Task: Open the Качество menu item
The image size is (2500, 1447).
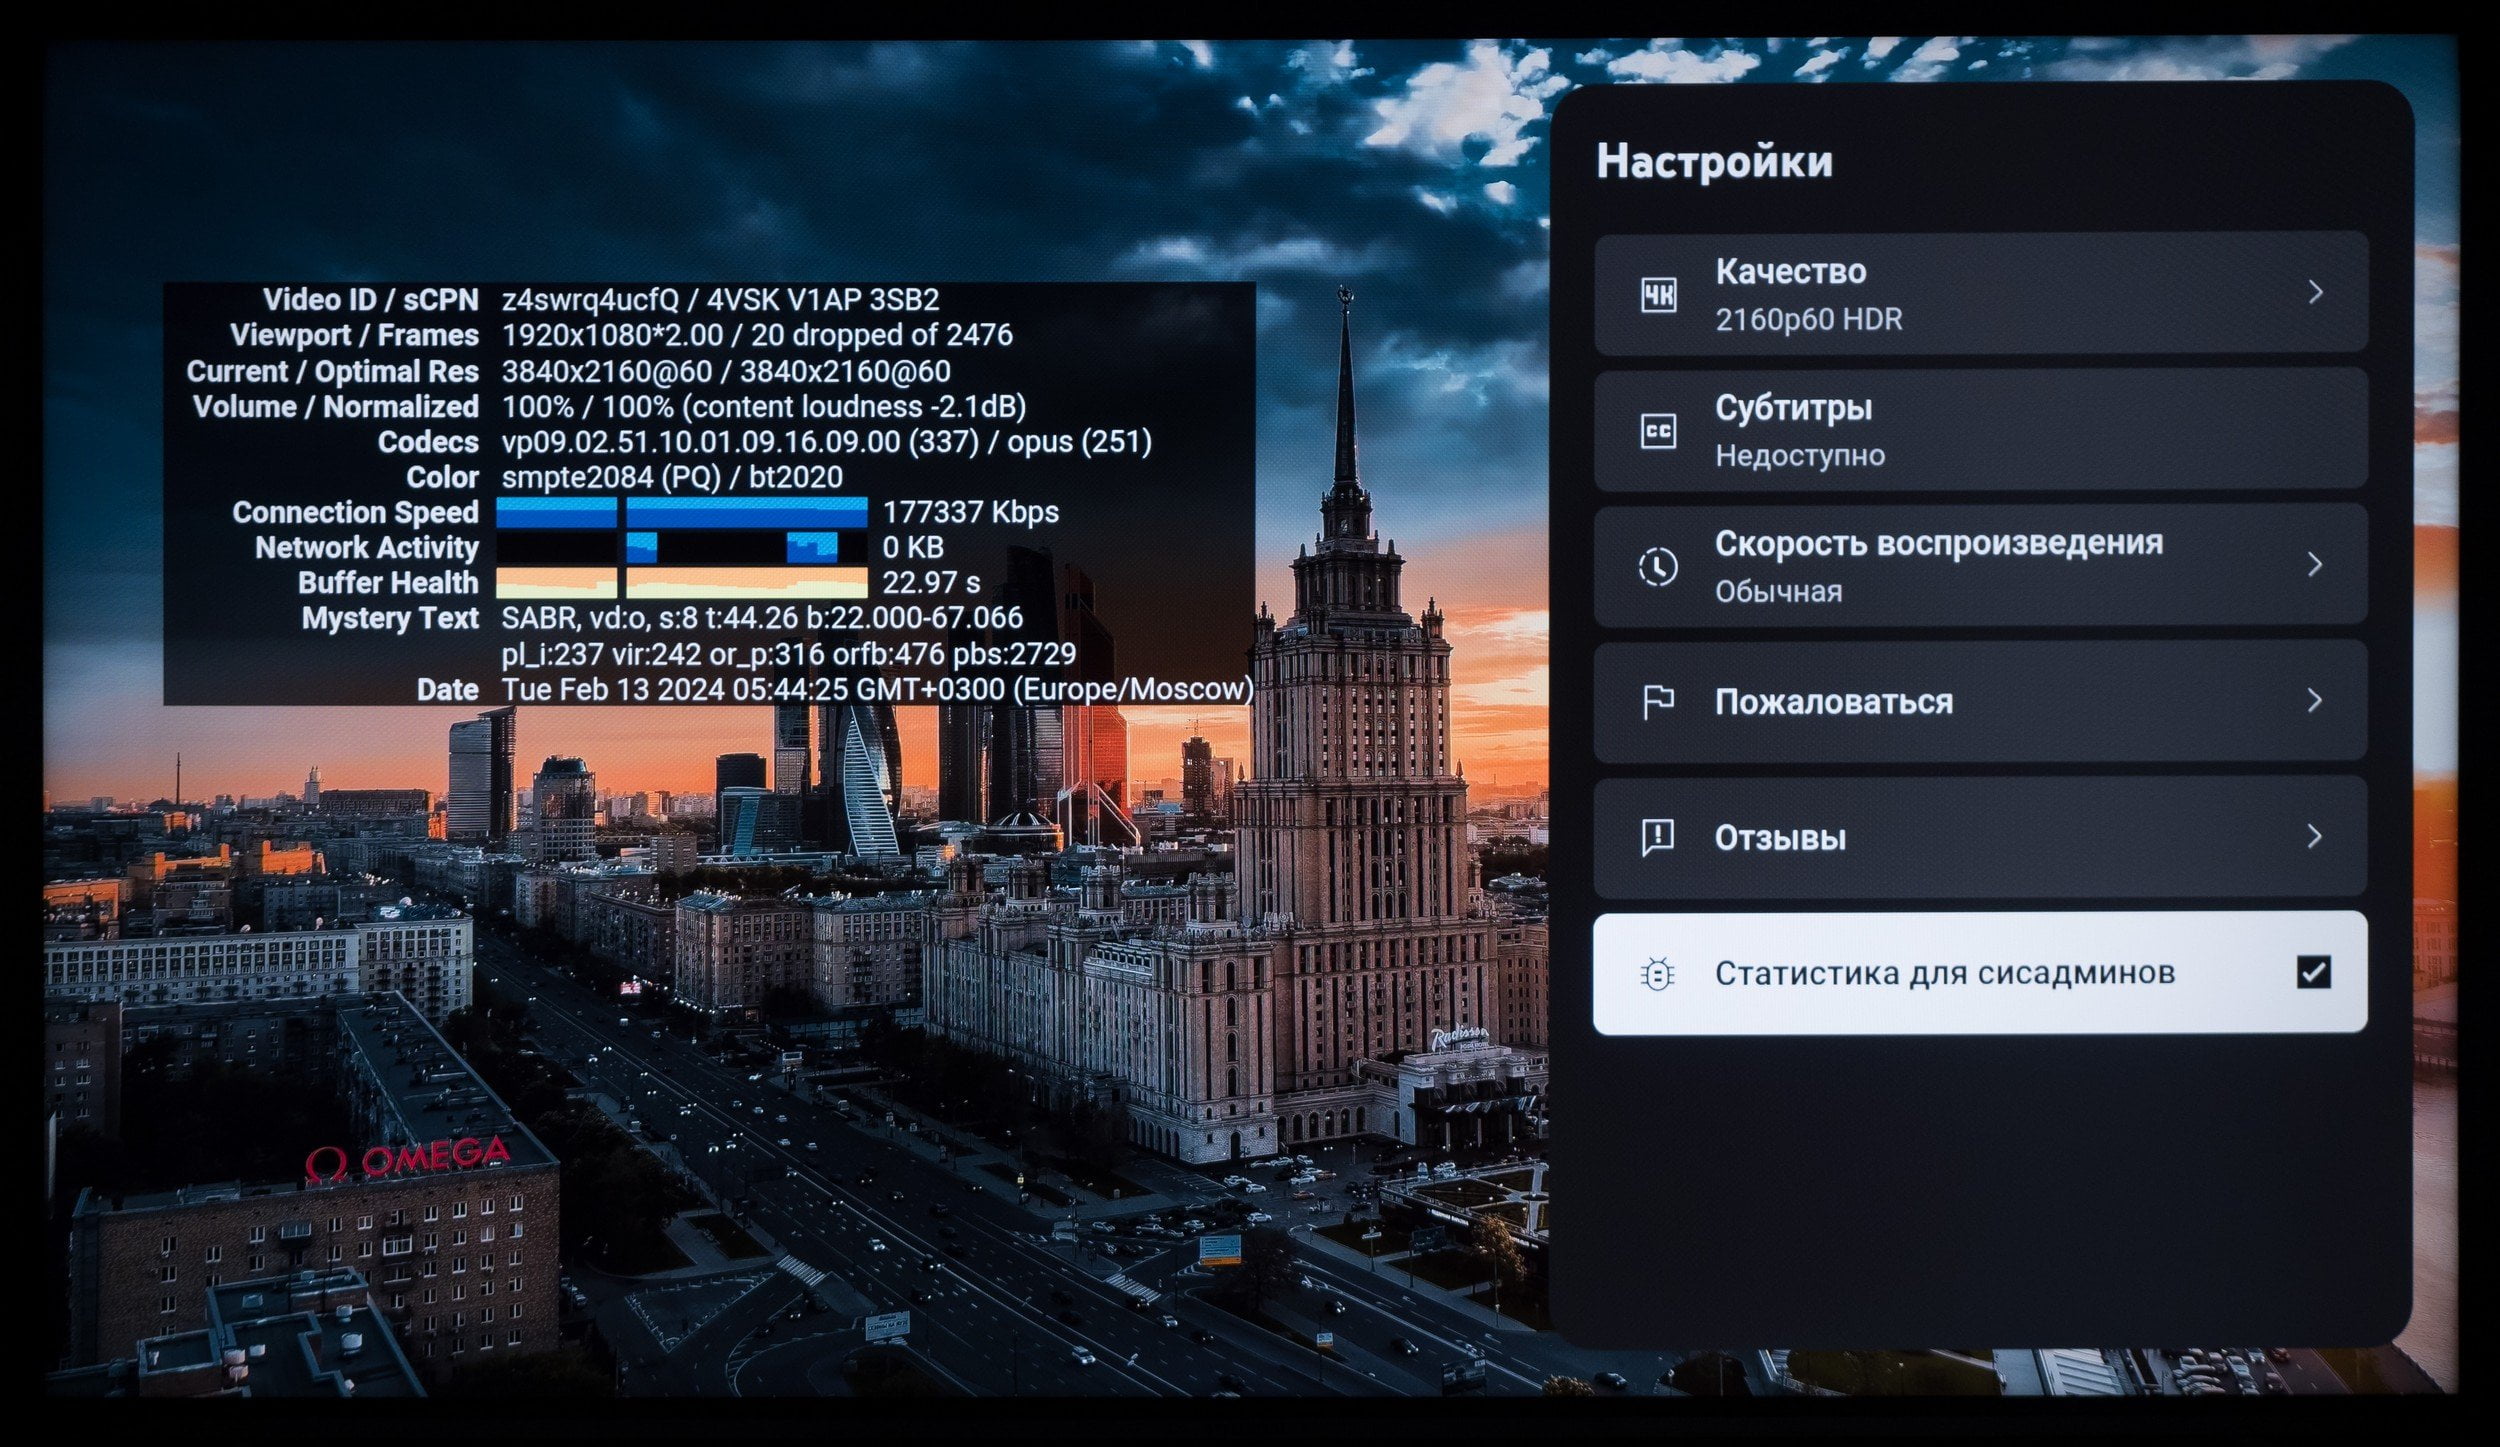Action: [x=1980, y=294]
